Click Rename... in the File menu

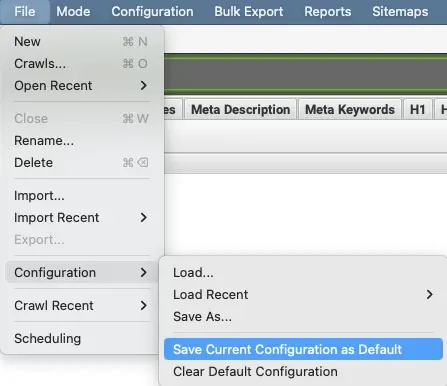[81, 141]
